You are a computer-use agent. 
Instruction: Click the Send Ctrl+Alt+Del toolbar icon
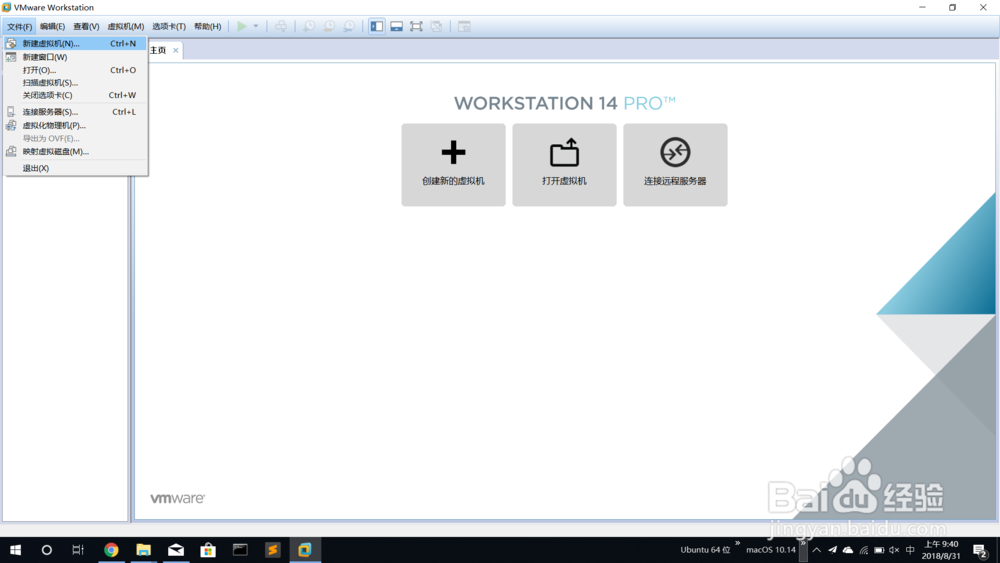click(x=281, y=26)
